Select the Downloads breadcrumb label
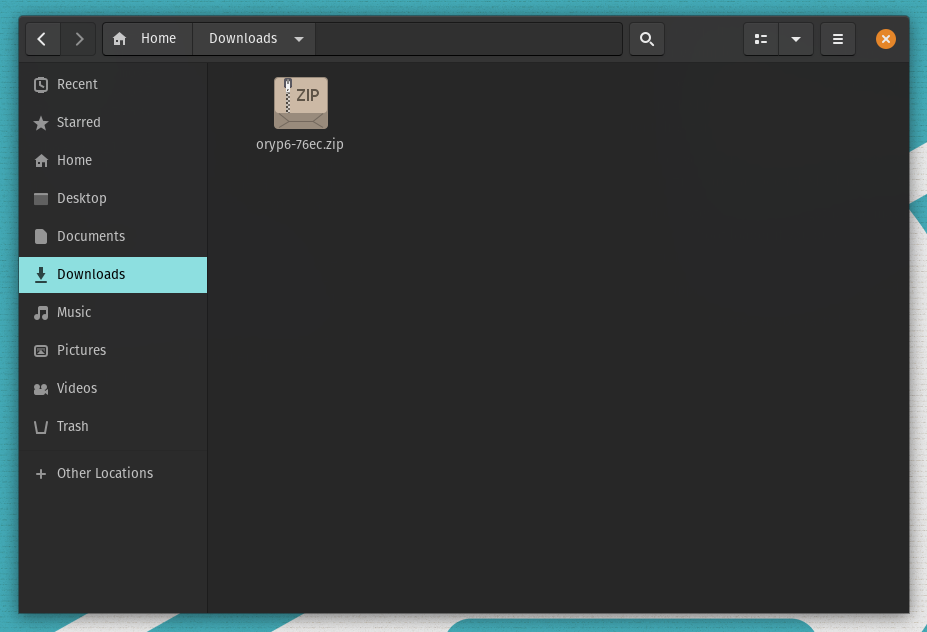Image resolution: width=927 pixels, height=632 pixels. point(245,38)
